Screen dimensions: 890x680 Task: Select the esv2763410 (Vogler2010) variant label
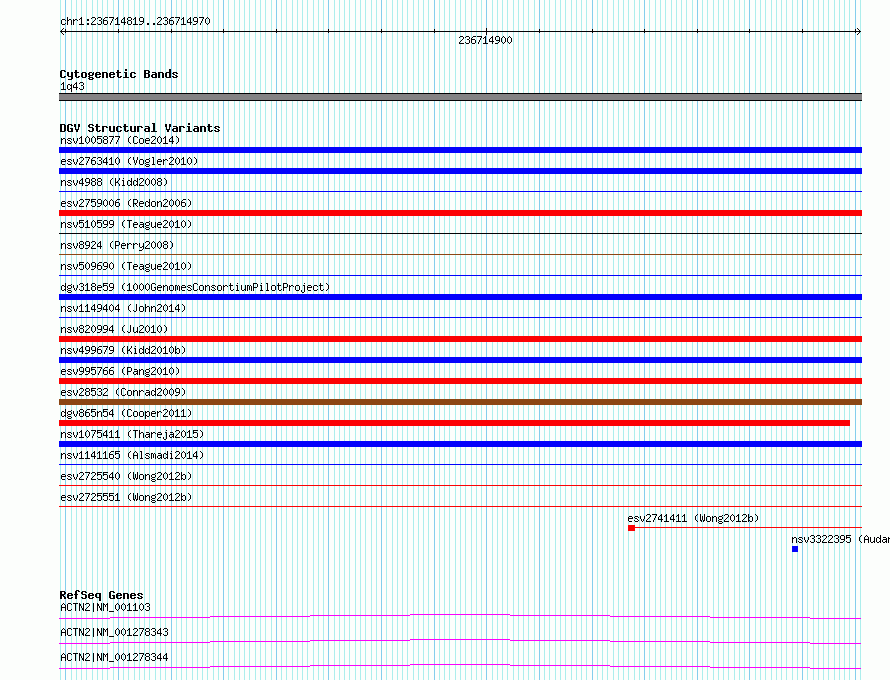point(129,161)
